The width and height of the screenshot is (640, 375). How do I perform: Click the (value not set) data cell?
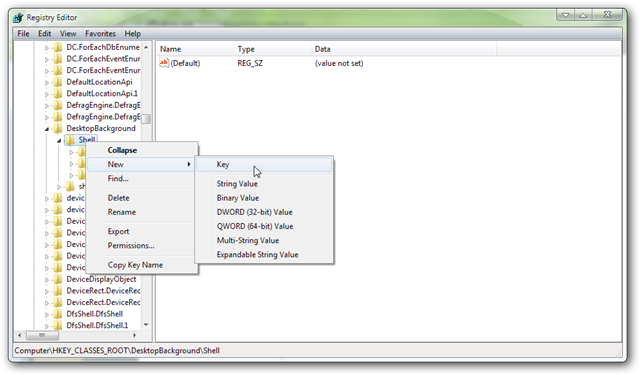(x=339, y=63)
